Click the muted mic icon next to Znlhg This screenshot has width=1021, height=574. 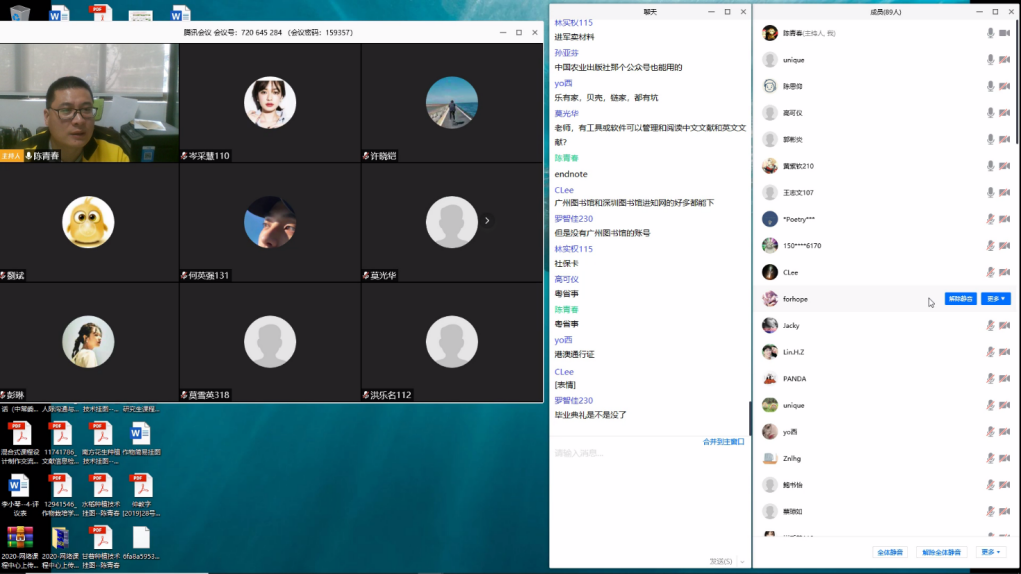click(990, 458)
